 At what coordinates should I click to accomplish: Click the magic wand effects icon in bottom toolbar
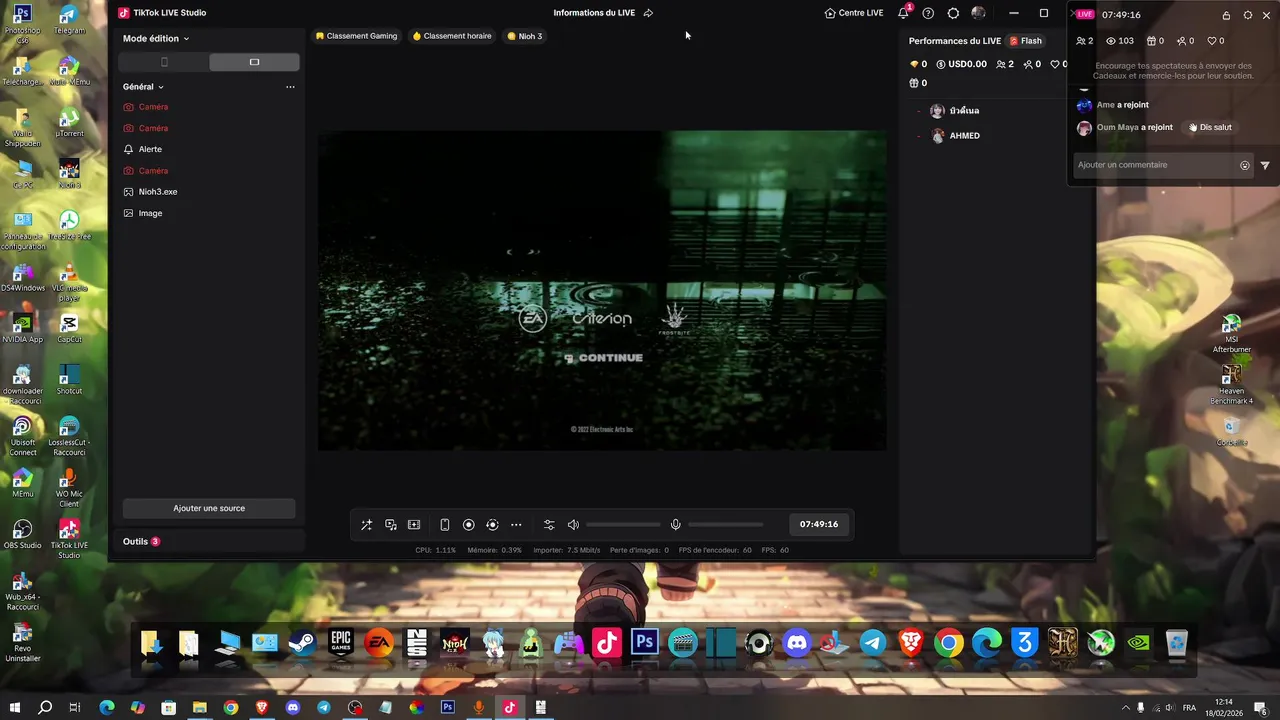point(366,525)
